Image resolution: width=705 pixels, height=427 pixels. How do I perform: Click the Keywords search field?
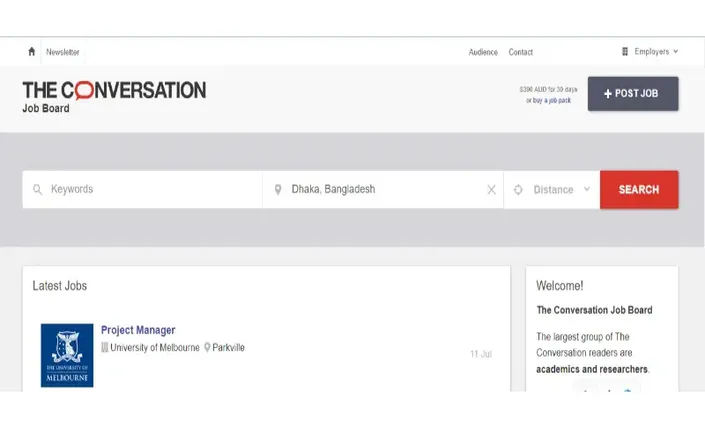click(x=143, y=189)
